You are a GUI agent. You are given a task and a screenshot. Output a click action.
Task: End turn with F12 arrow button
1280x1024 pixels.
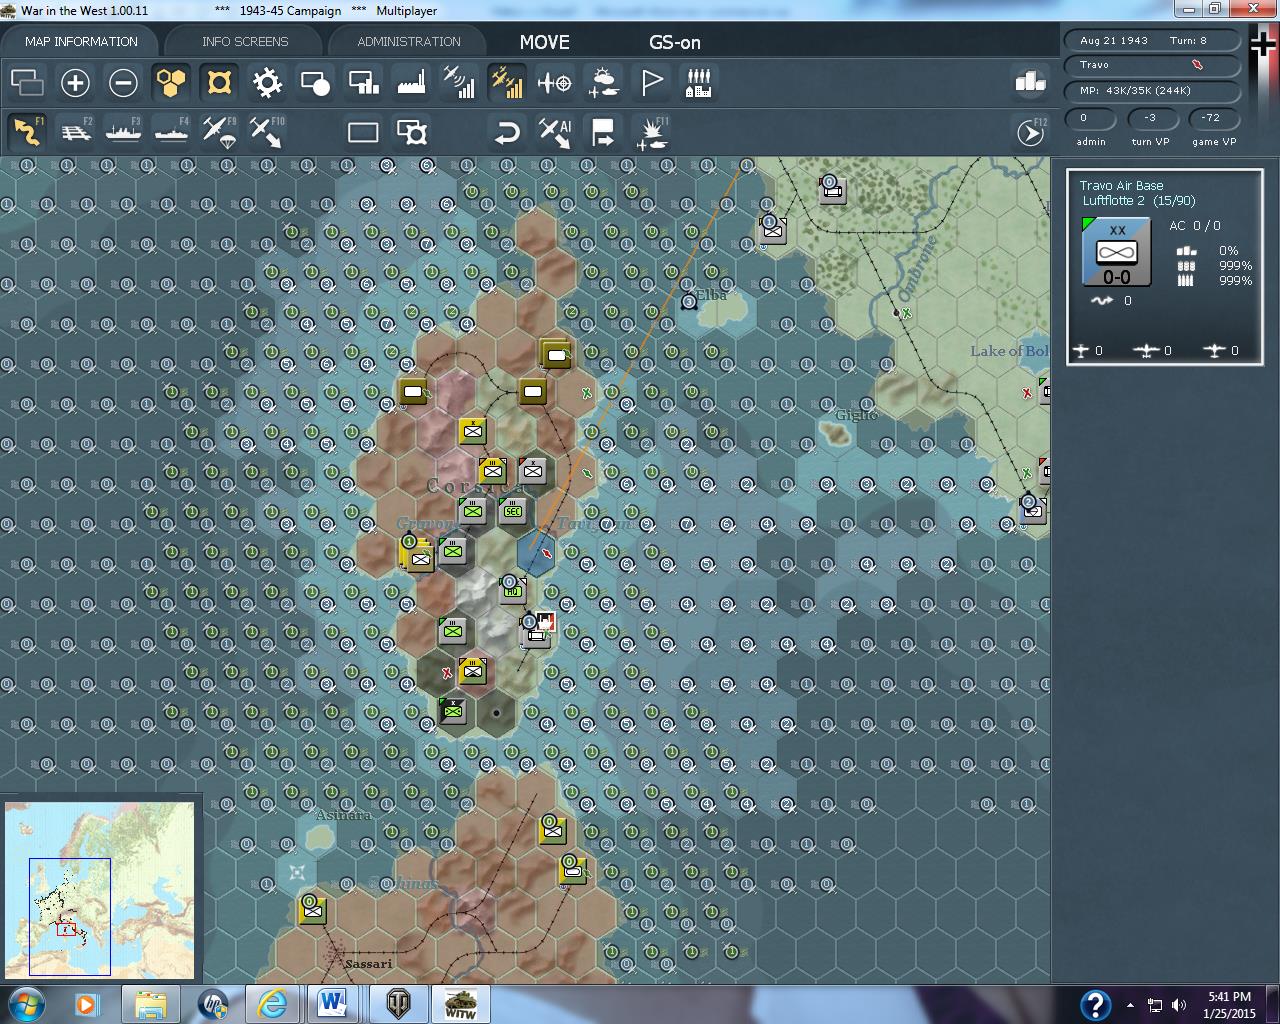point(1030,132)
